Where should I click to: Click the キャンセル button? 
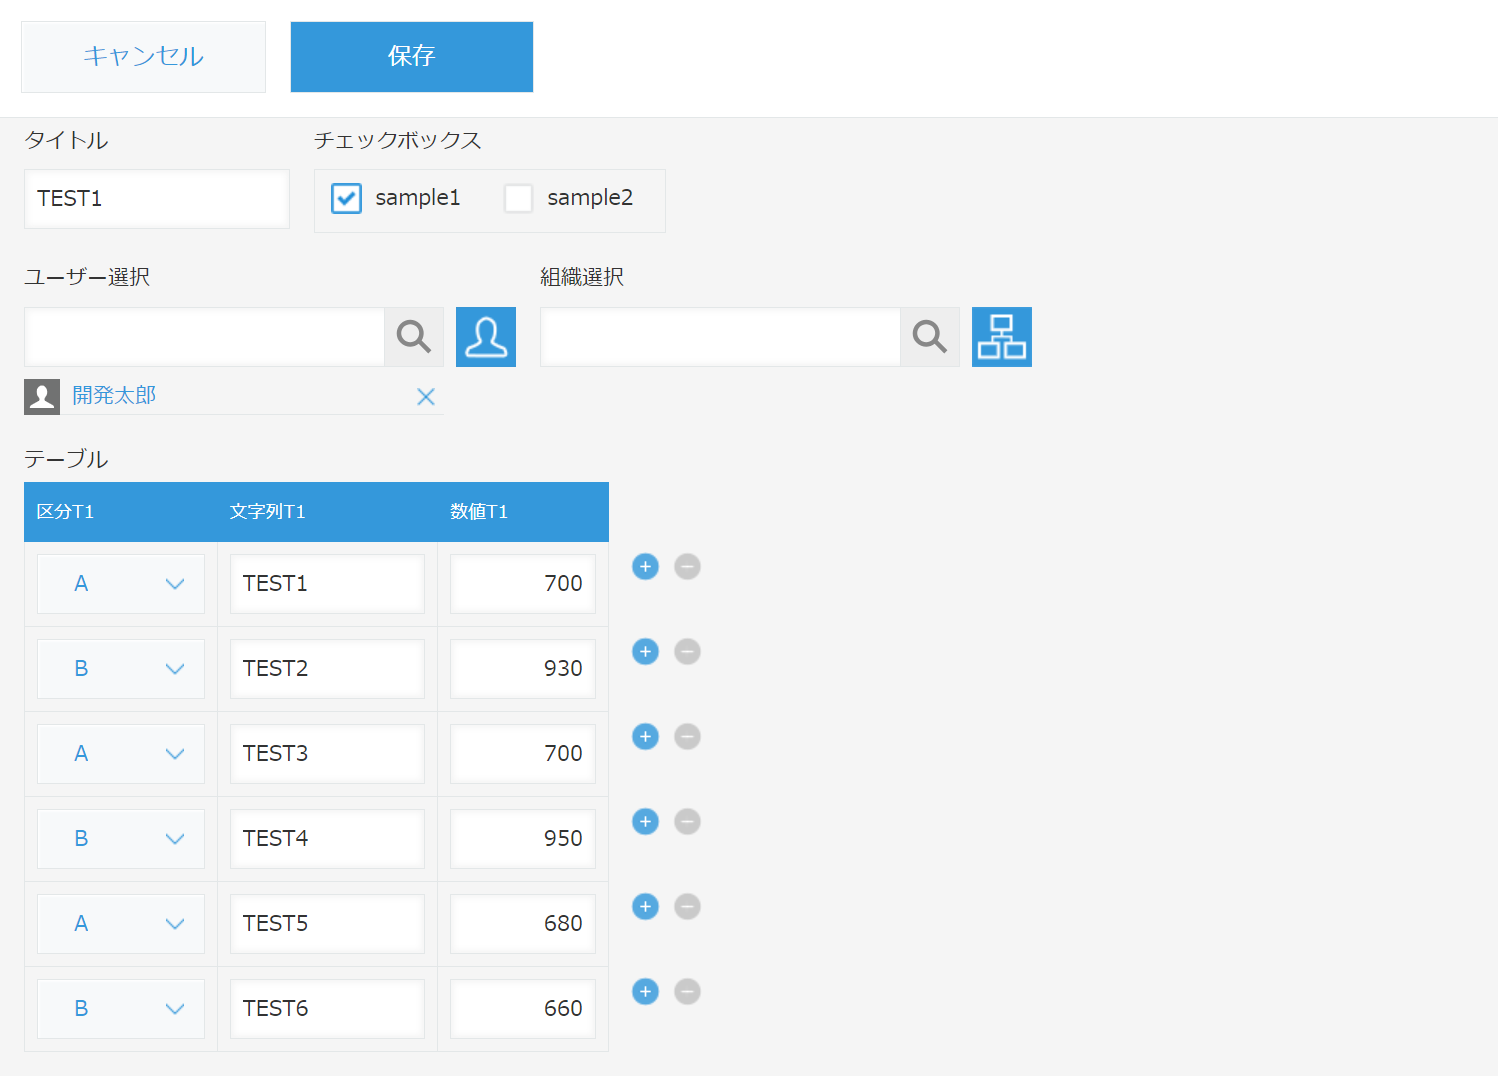[144, 57]
